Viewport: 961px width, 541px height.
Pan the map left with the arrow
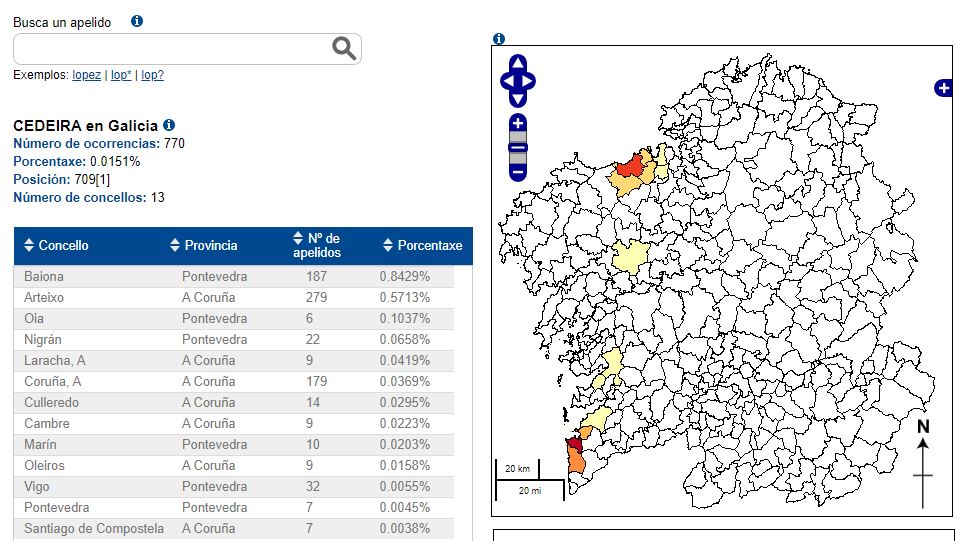point(505,82)
